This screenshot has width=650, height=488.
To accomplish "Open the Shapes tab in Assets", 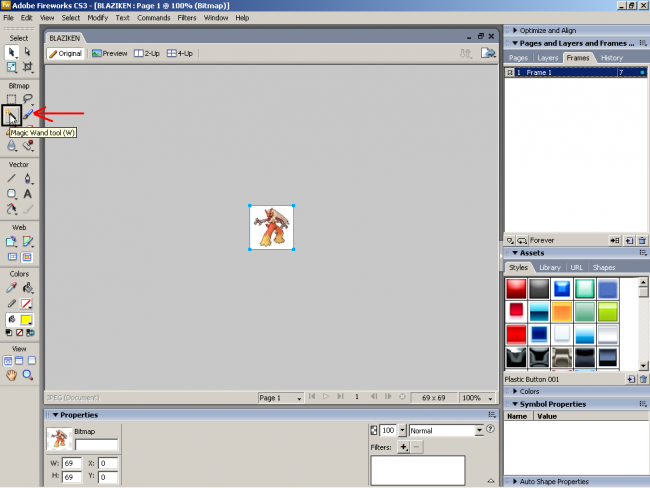I will pyautogui.click(x=604, y=267).
